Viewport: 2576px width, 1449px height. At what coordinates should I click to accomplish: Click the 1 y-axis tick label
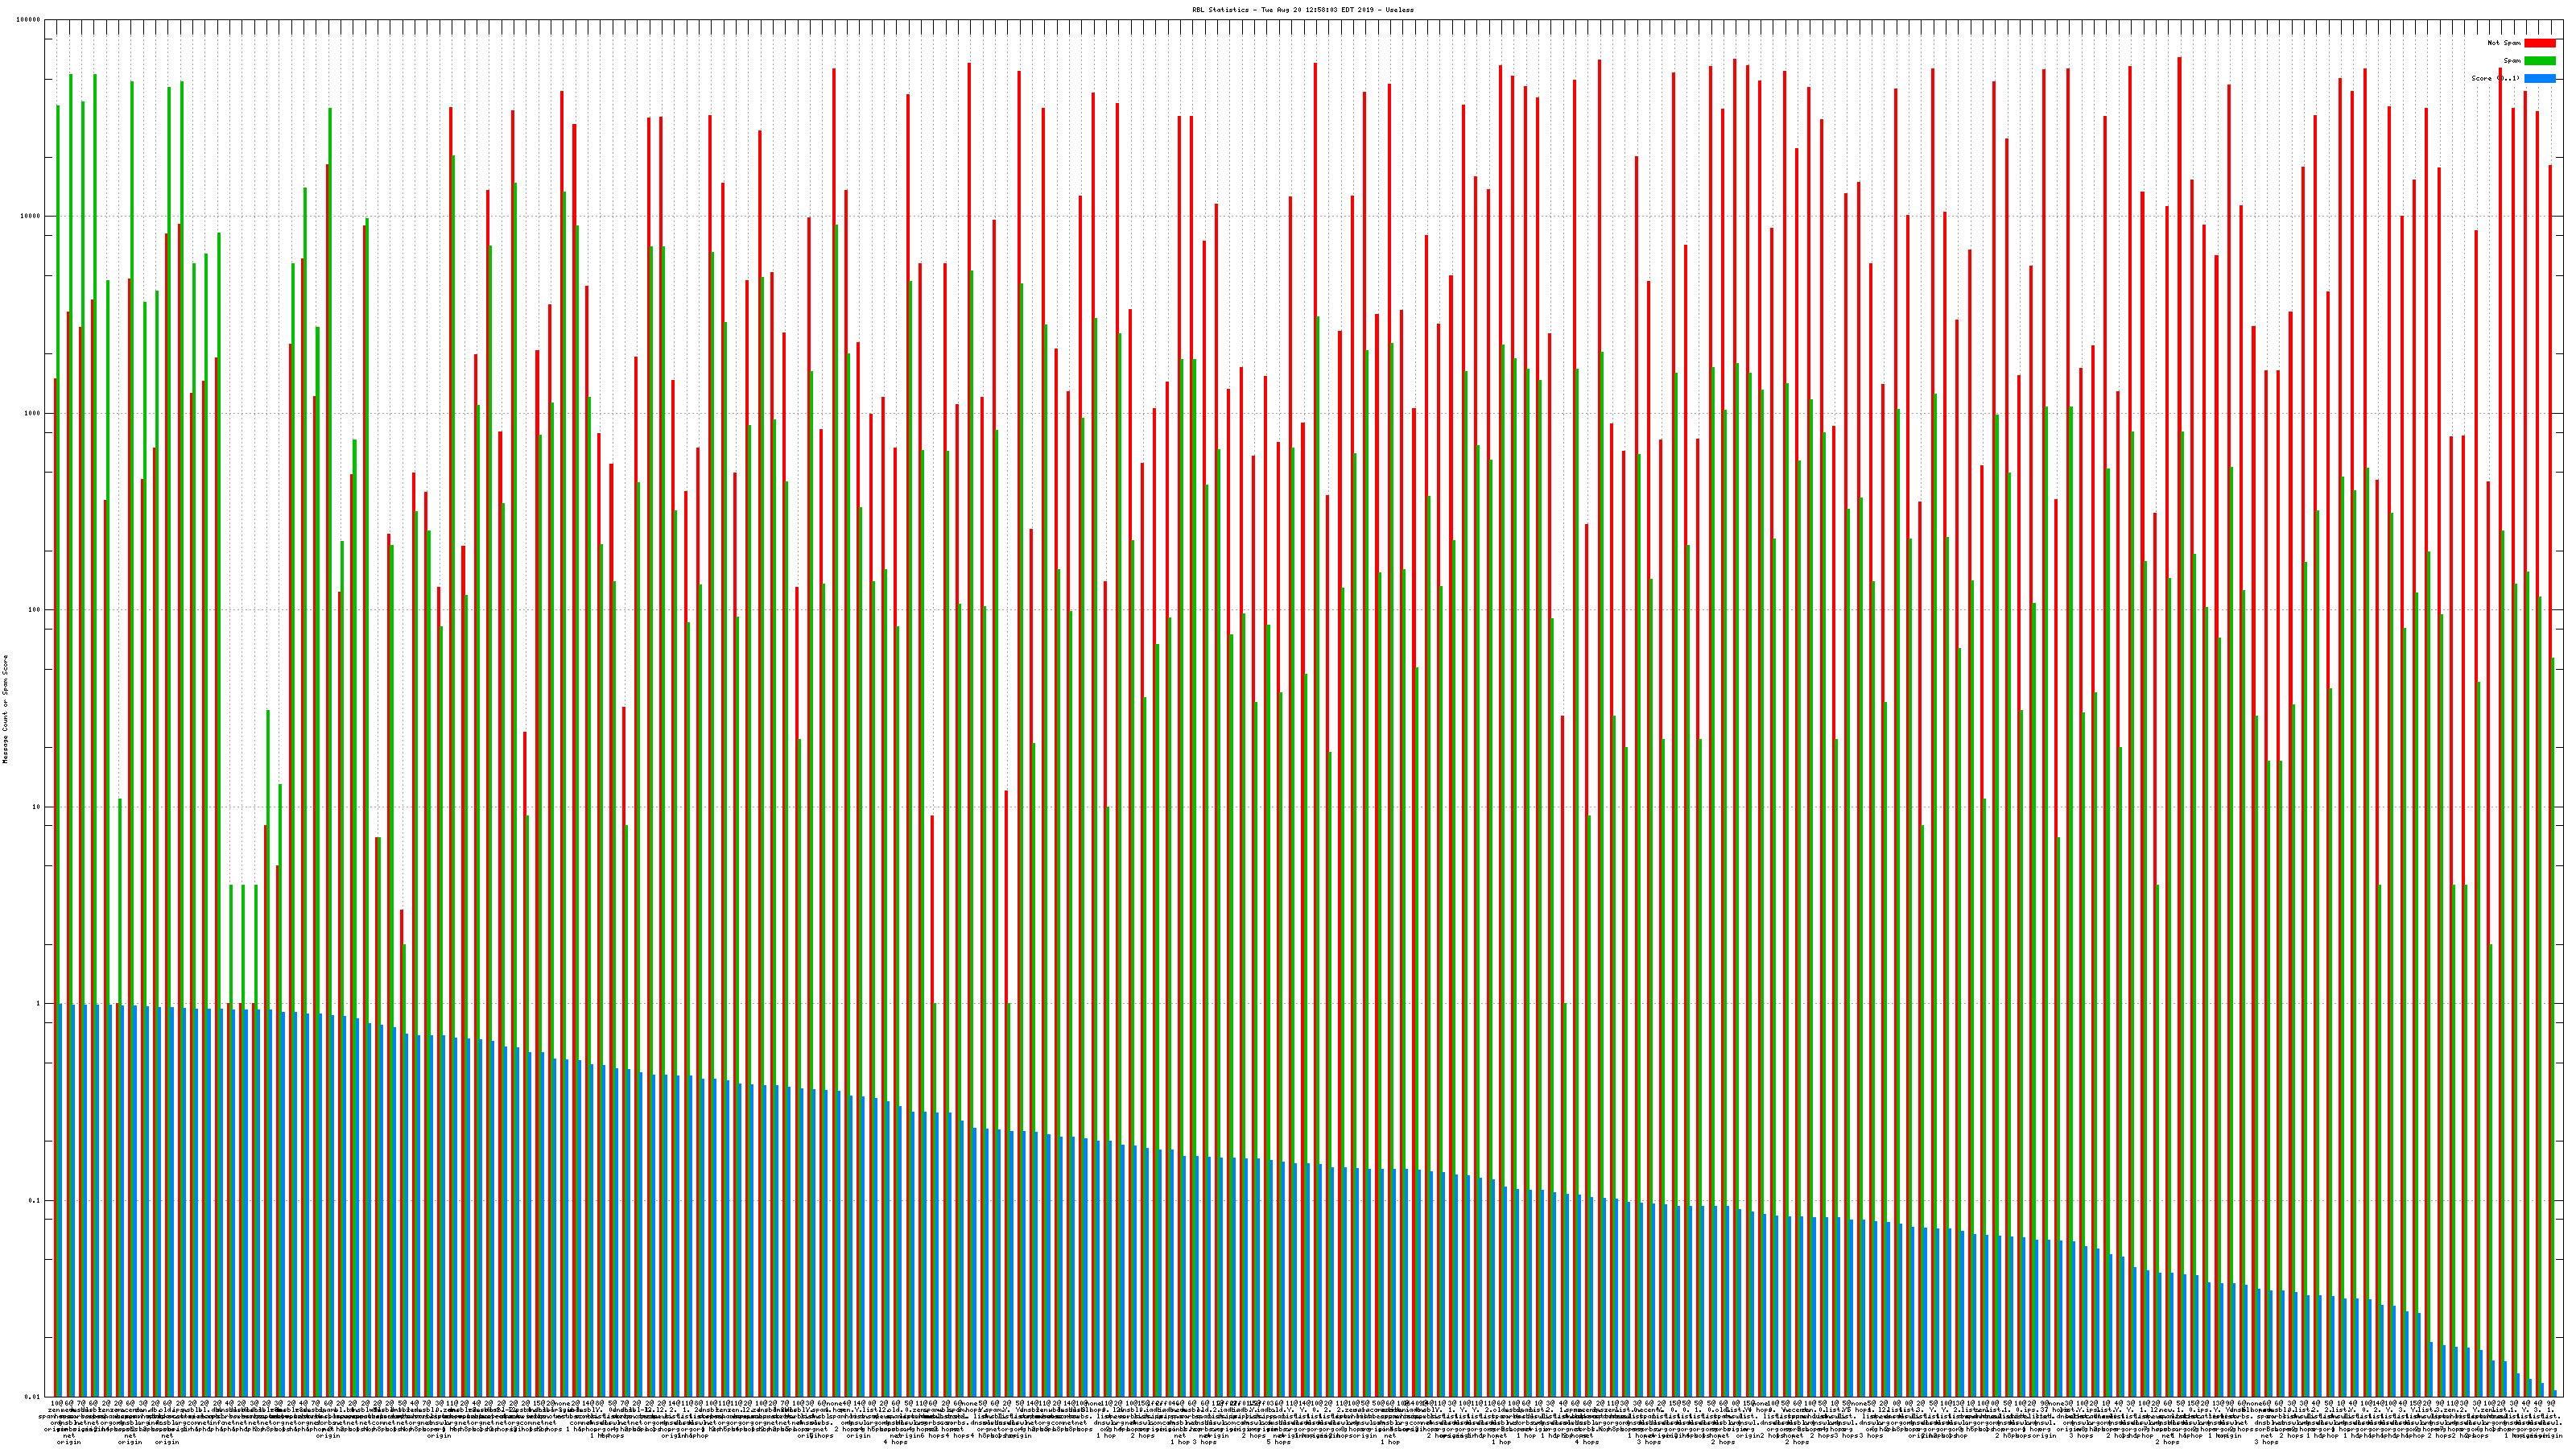(39, 1003)
